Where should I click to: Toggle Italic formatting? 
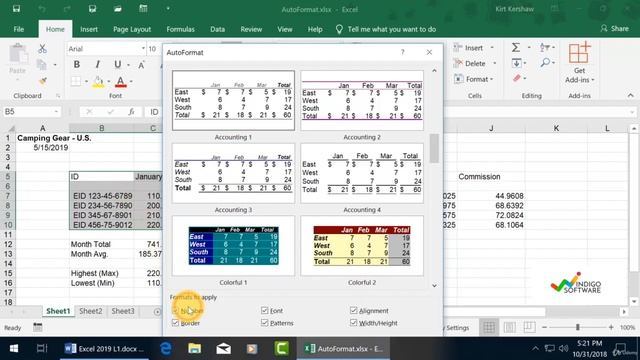point(97,64)
